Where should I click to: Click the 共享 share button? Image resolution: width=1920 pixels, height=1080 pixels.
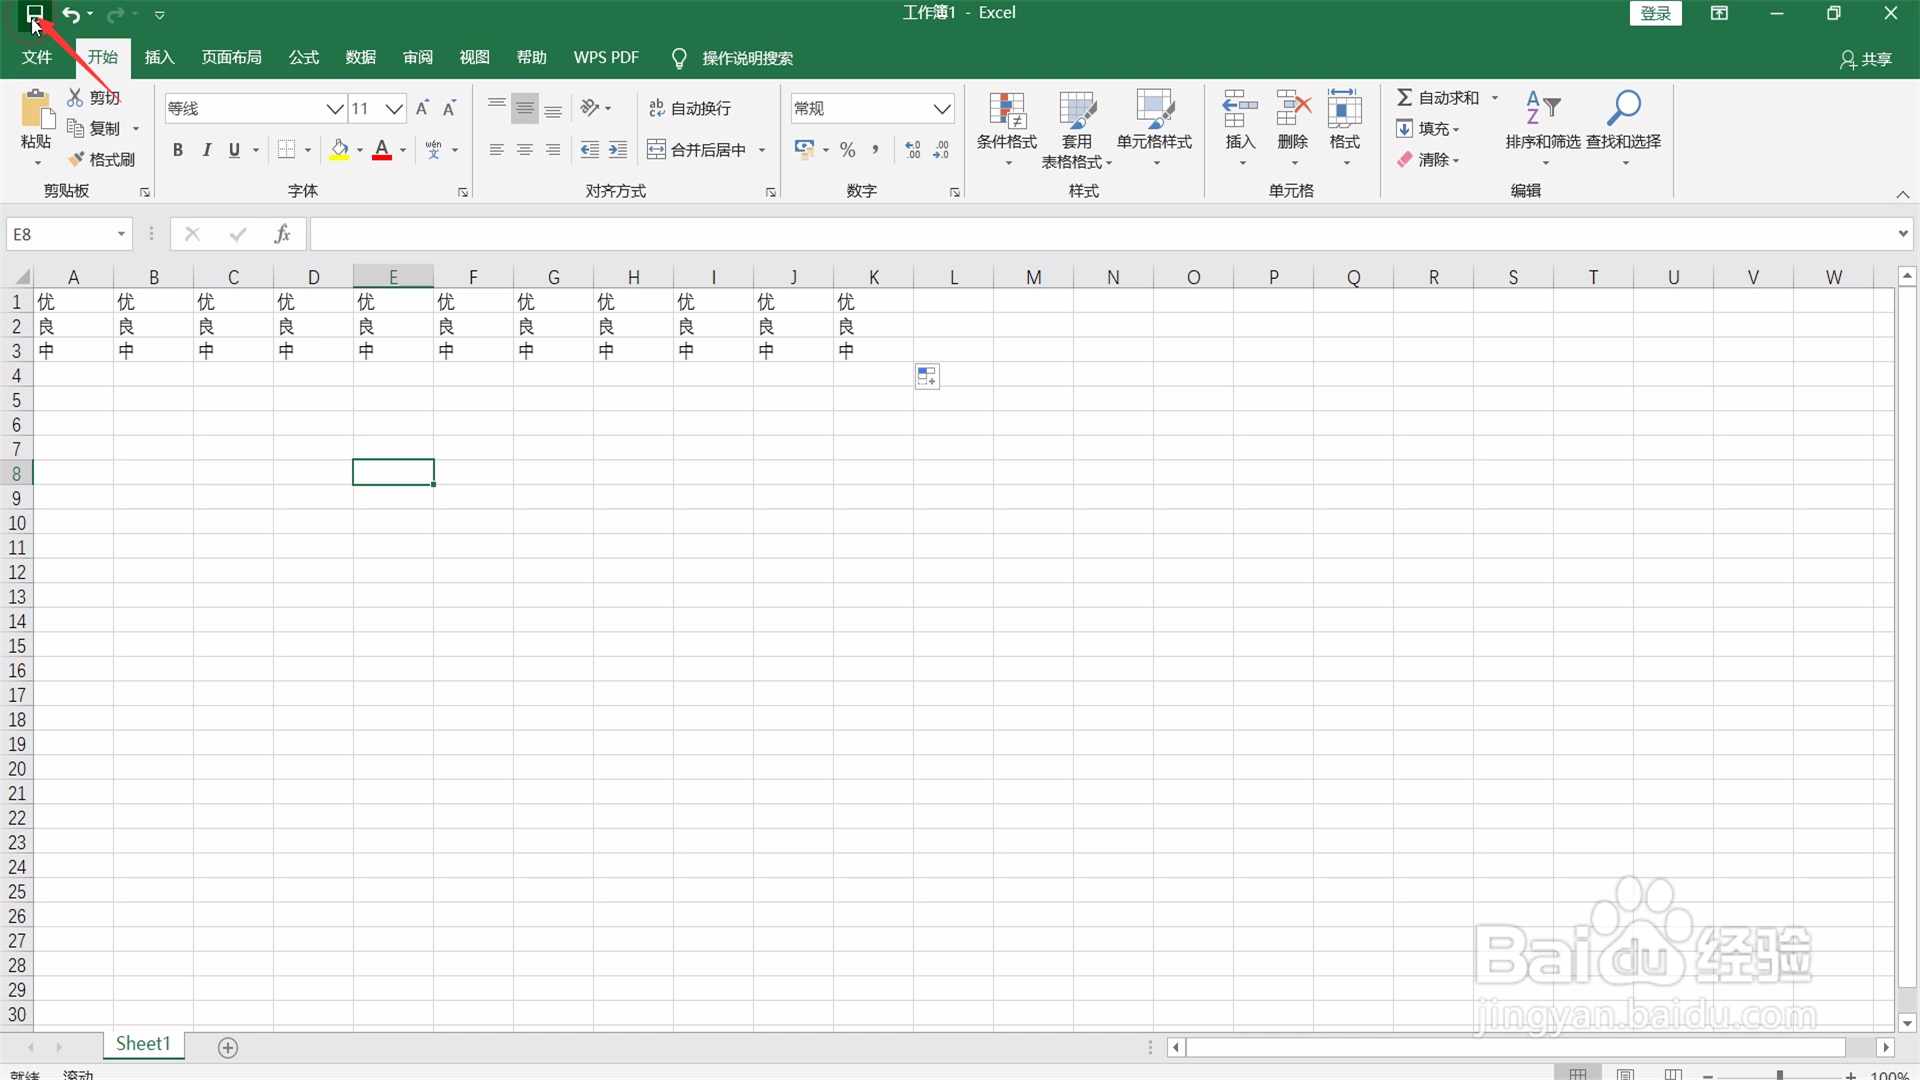coord(1866,59)
